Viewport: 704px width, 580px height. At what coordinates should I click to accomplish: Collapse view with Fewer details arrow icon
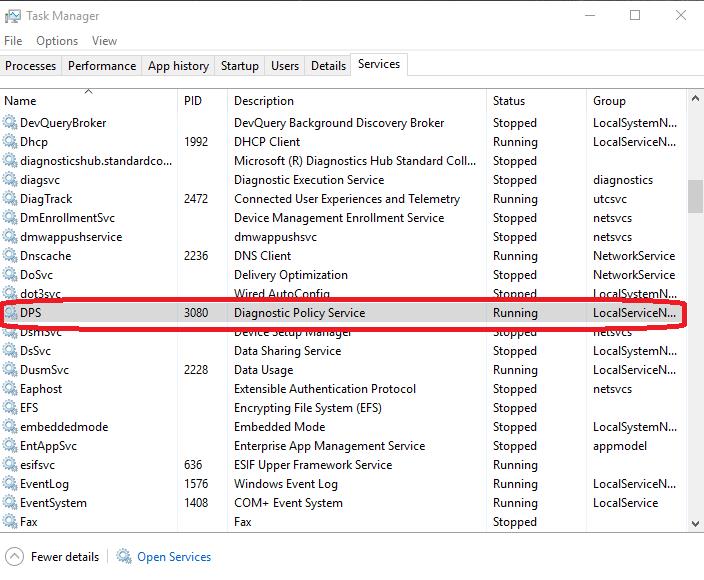(x=14, y=557)
